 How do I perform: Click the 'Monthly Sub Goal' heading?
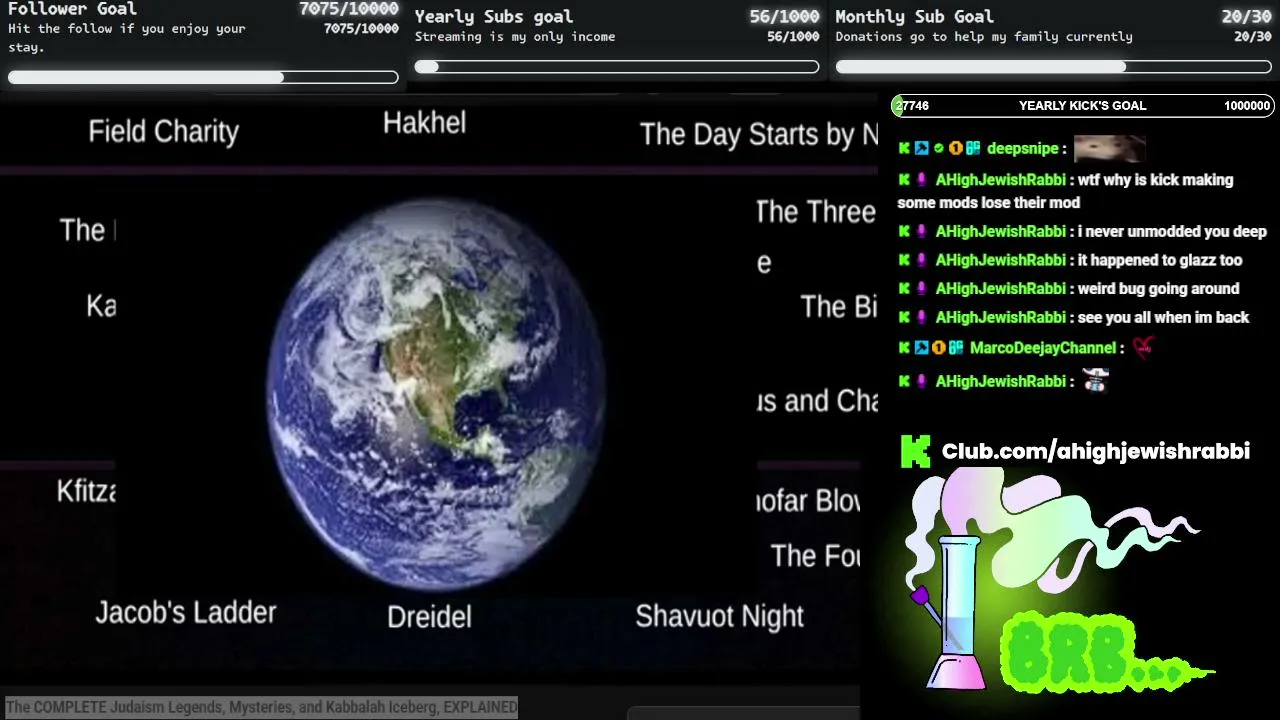tap(915, 16)
